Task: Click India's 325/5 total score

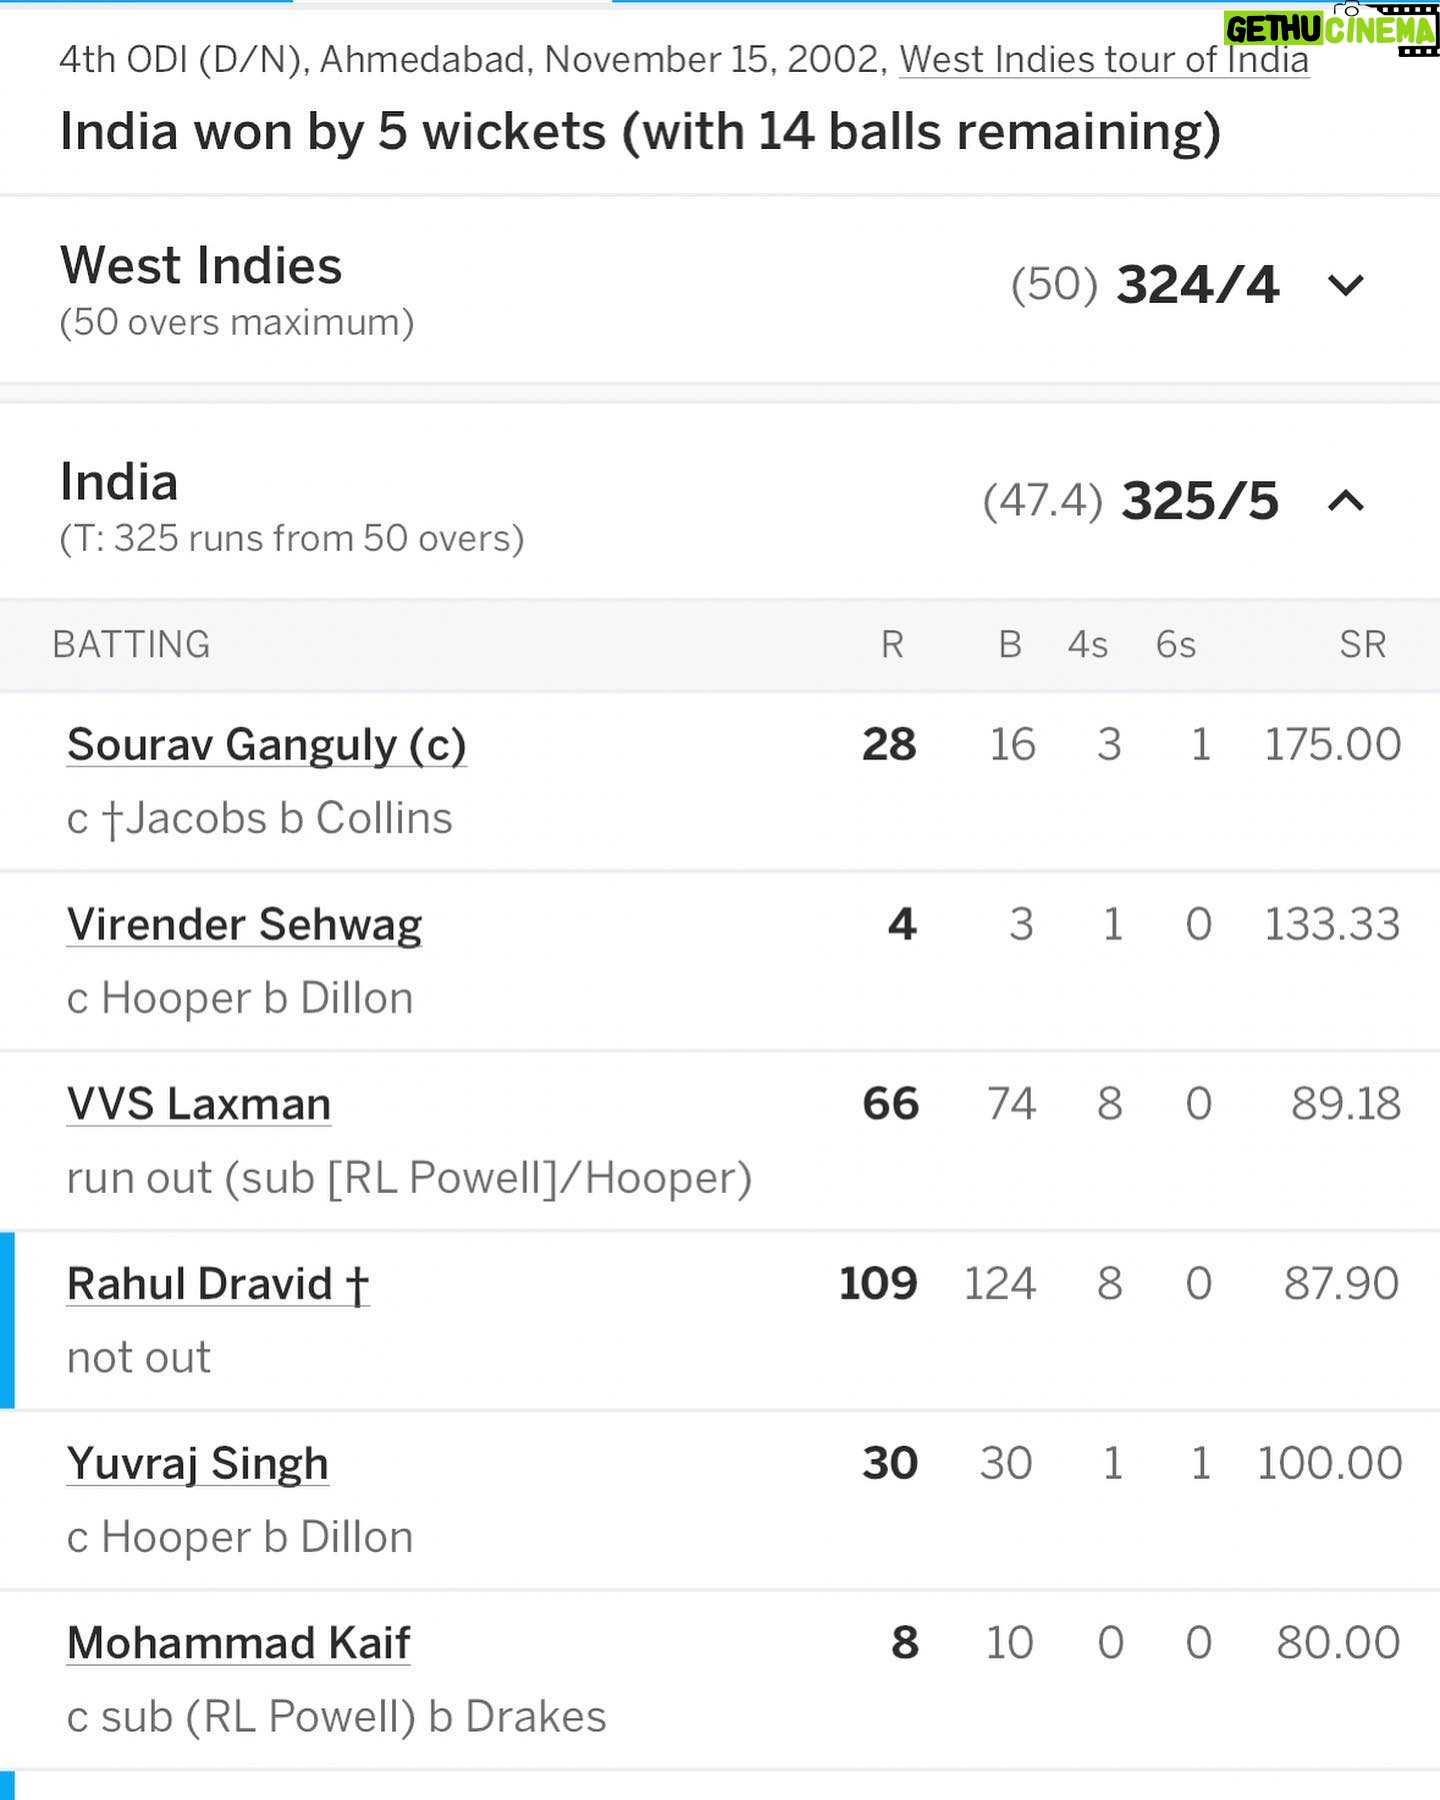Action: (1200, 501)
